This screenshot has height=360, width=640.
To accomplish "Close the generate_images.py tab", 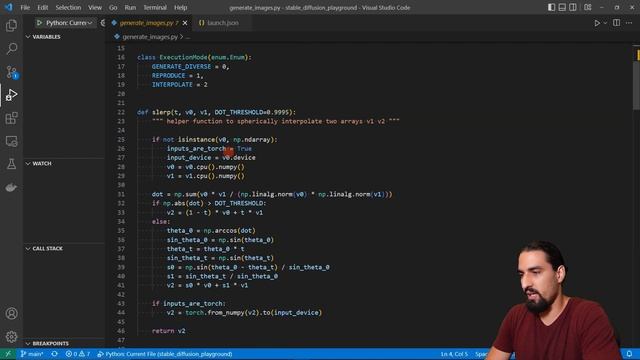I will (x=185, y=23).
